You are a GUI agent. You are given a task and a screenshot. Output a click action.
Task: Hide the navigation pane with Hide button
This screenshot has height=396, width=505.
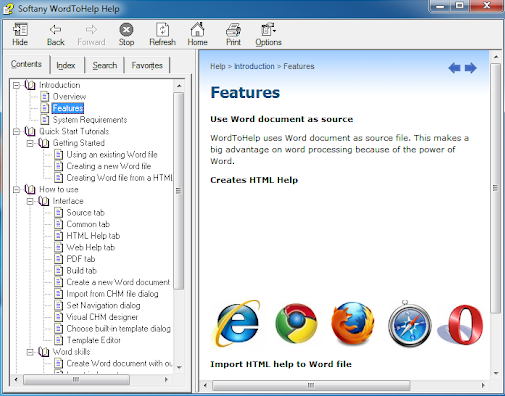tap(20, 34)
